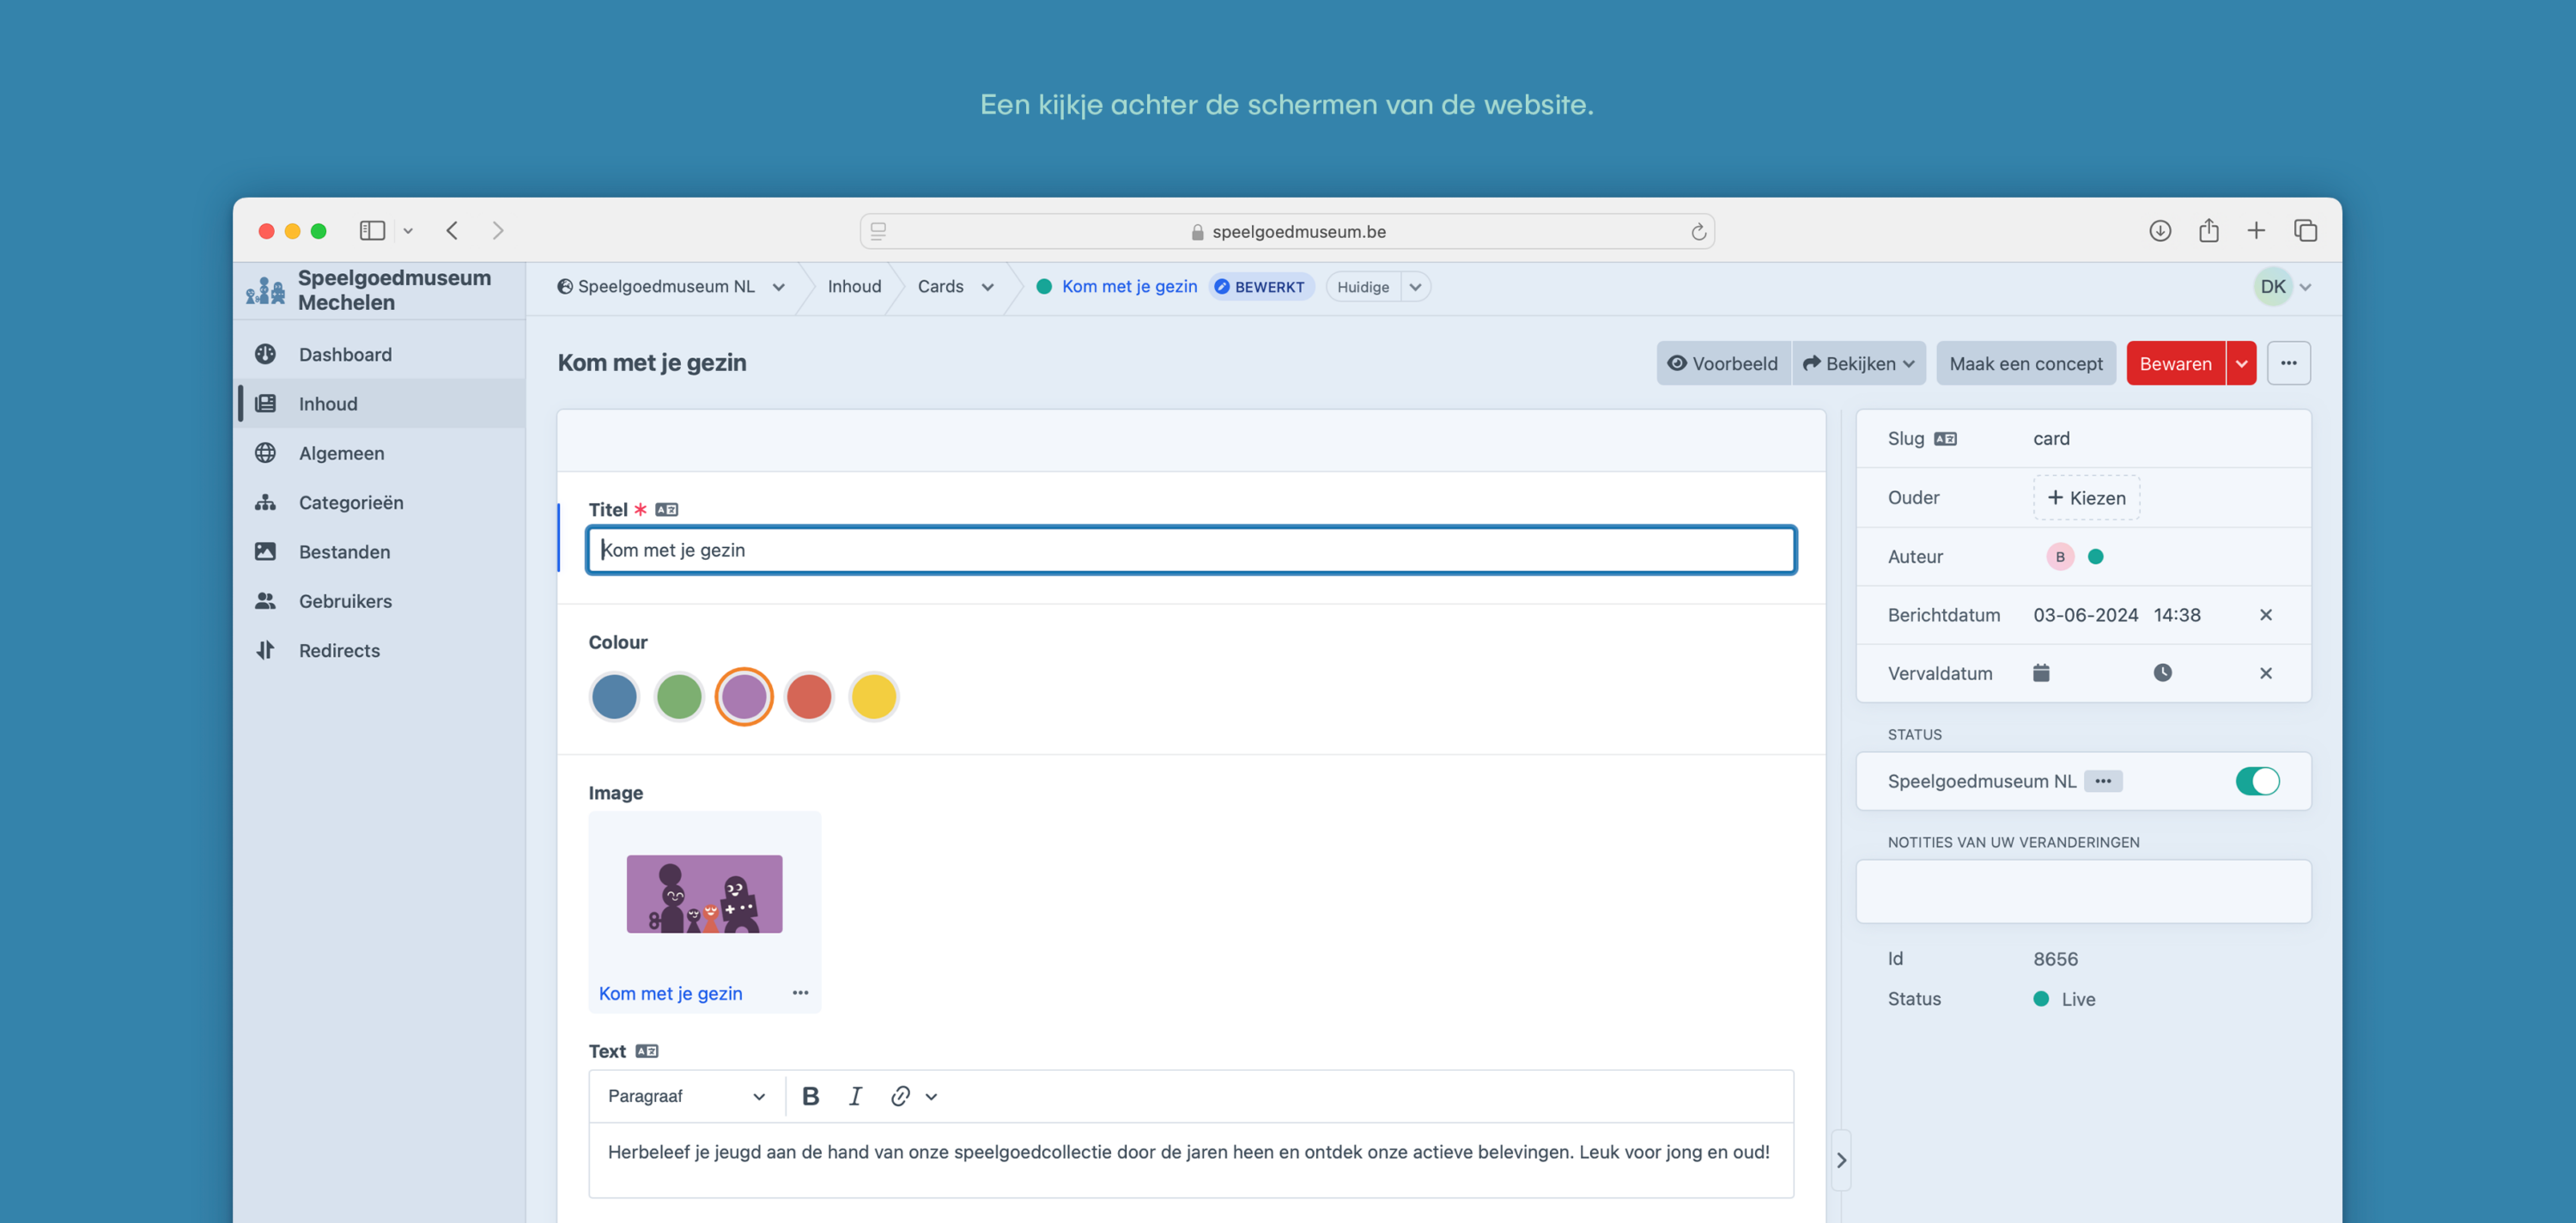
Task: Clear the Vervaldatum field
Action: (2266, 673)
